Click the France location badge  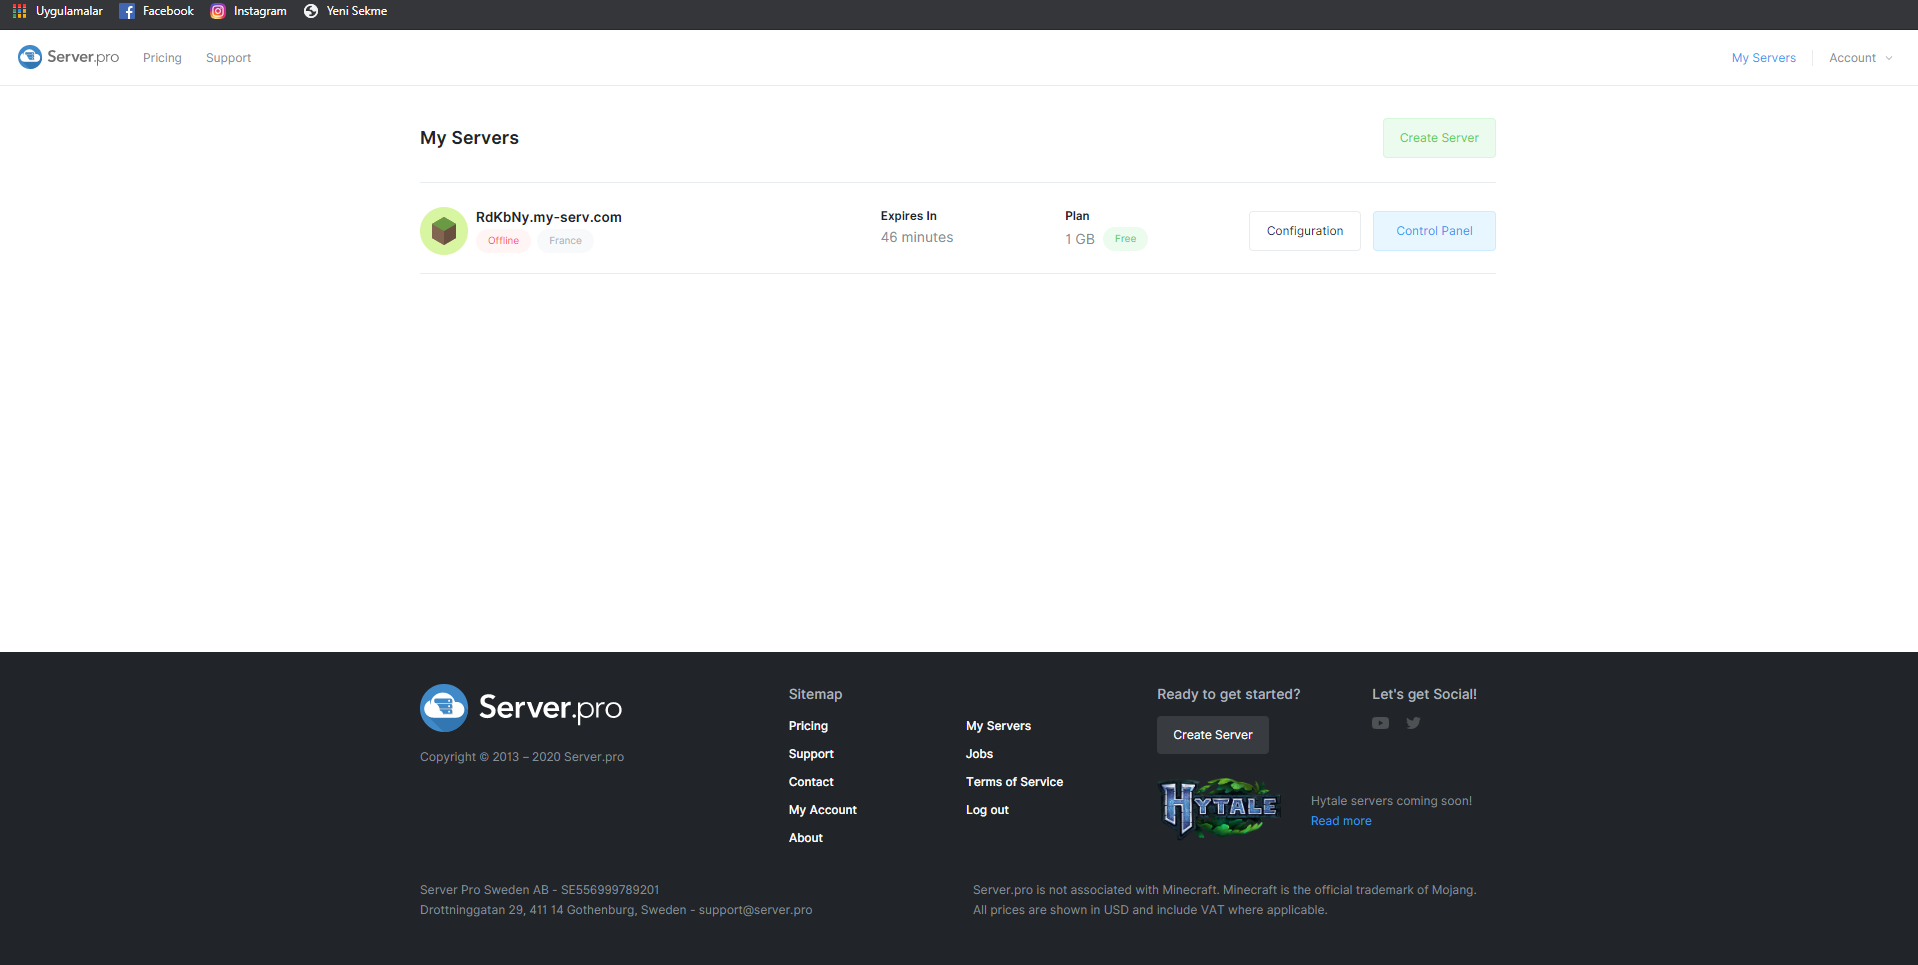pyautogui.click(x=565, y=241)
